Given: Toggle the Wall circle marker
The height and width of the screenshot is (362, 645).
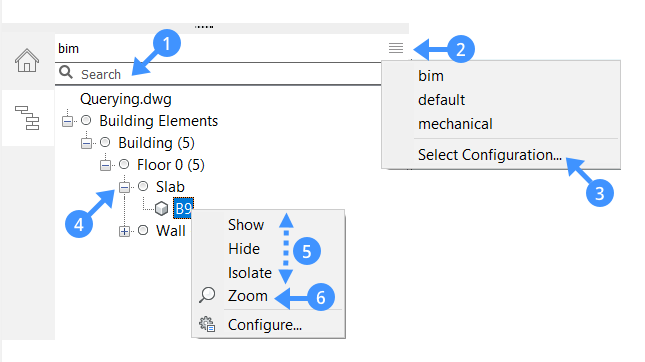Looking at the screenshot, I should click(143, 230).
